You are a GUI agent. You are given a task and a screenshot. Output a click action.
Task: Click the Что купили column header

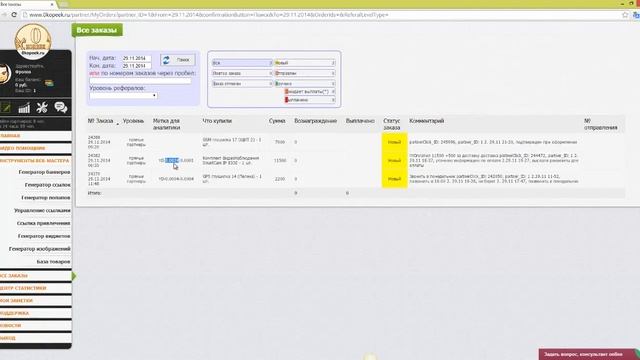217,121
